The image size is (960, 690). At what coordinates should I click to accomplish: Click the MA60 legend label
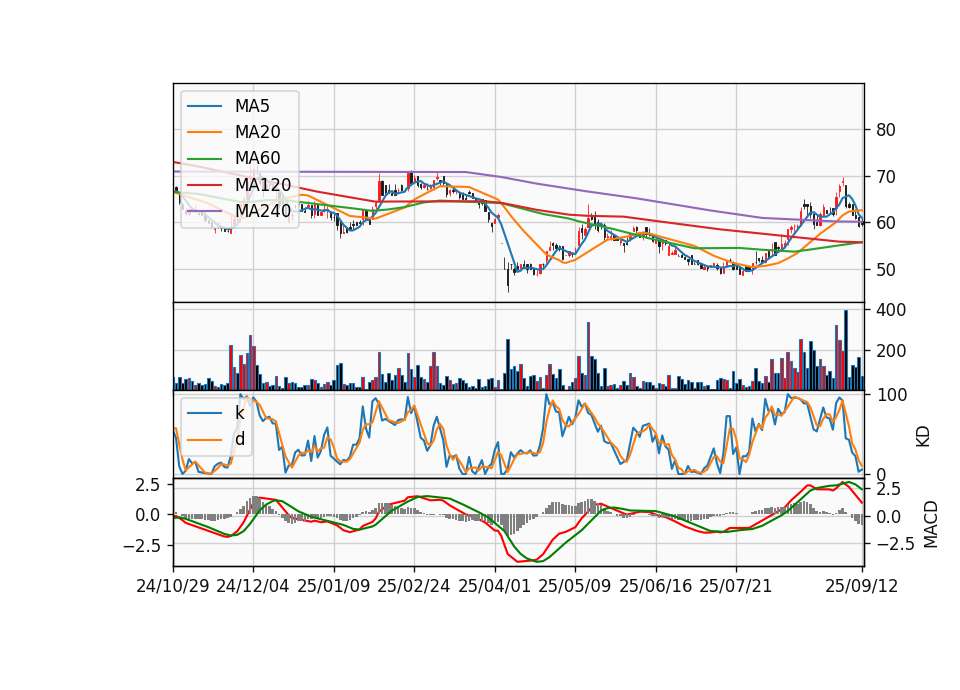tap(257, 158)
